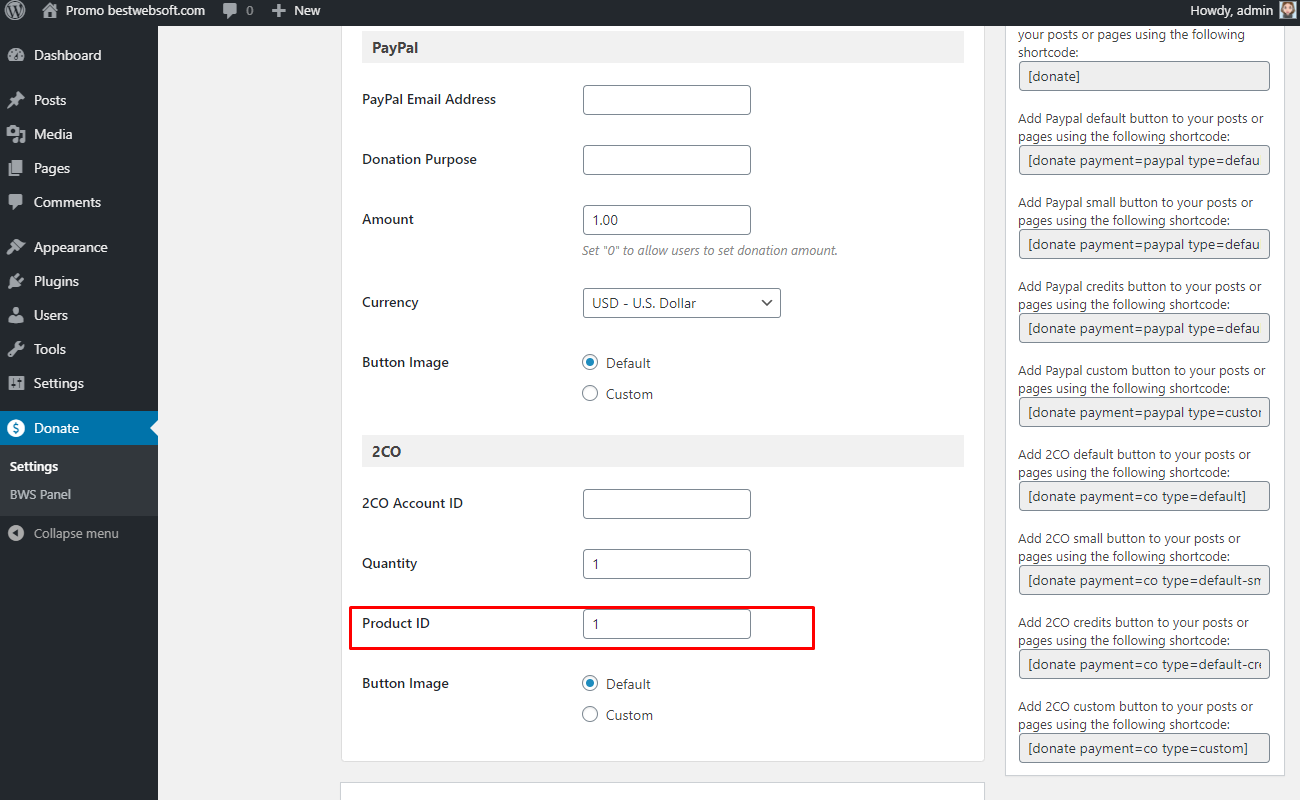Click the Amount field showing 1.00

click(x=666, y=220)
